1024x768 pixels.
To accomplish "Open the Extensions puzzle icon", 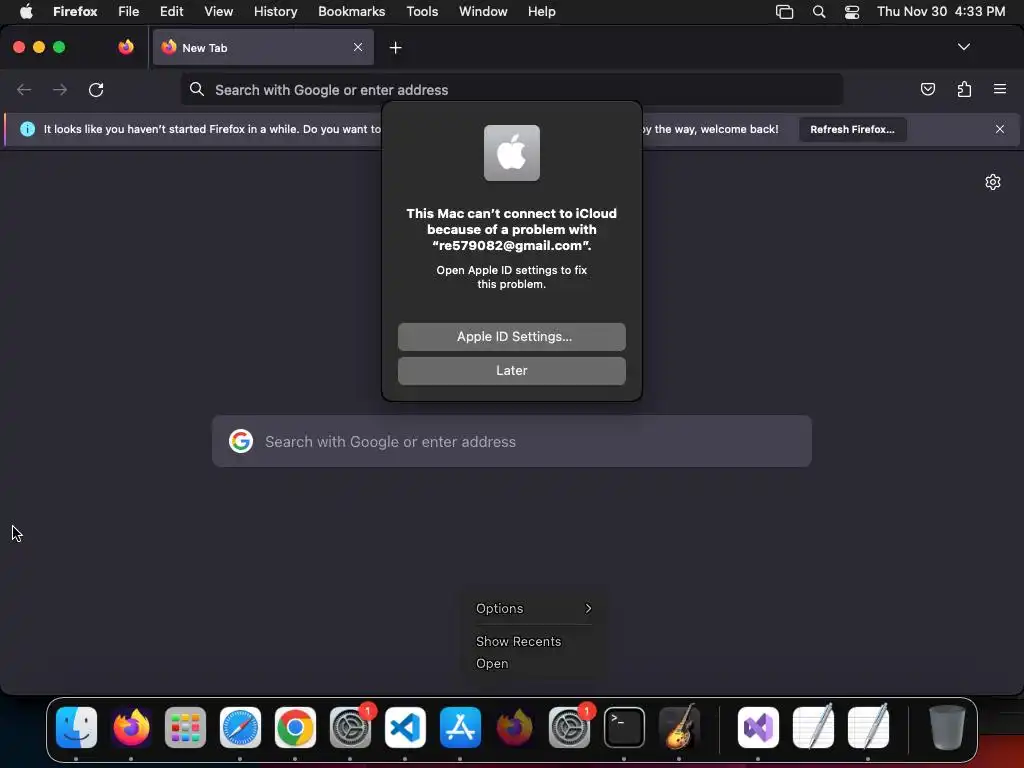I will coord(964,89).
